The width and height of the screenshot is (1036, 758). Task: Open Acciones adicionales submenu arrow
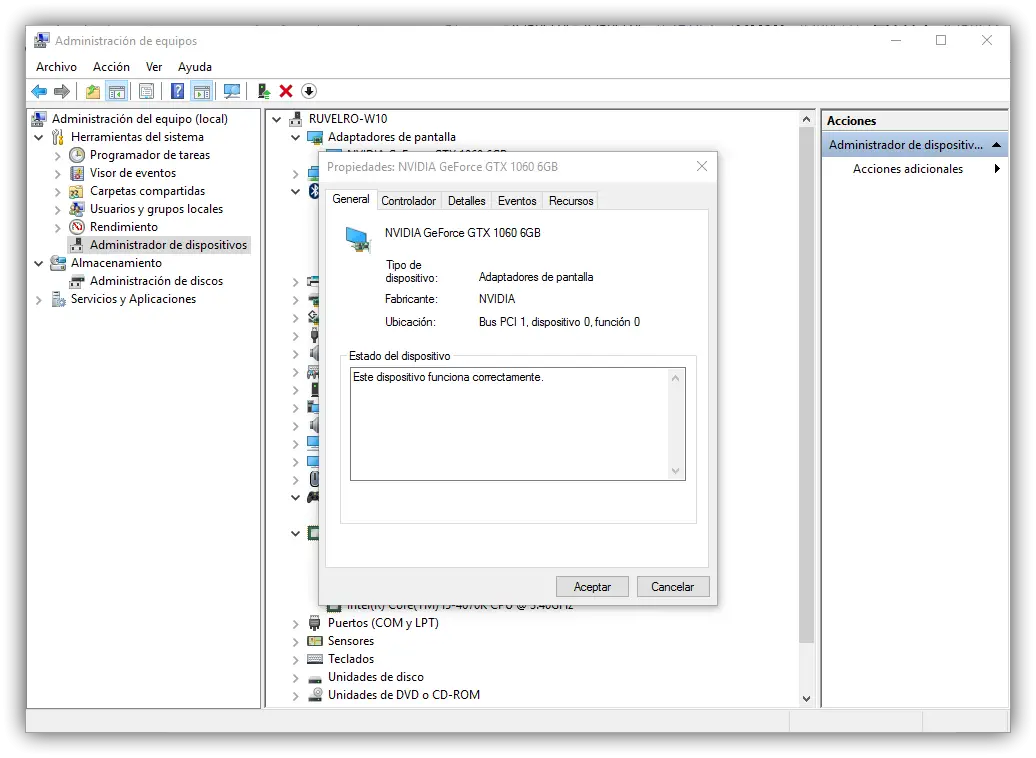click(997, 169)
